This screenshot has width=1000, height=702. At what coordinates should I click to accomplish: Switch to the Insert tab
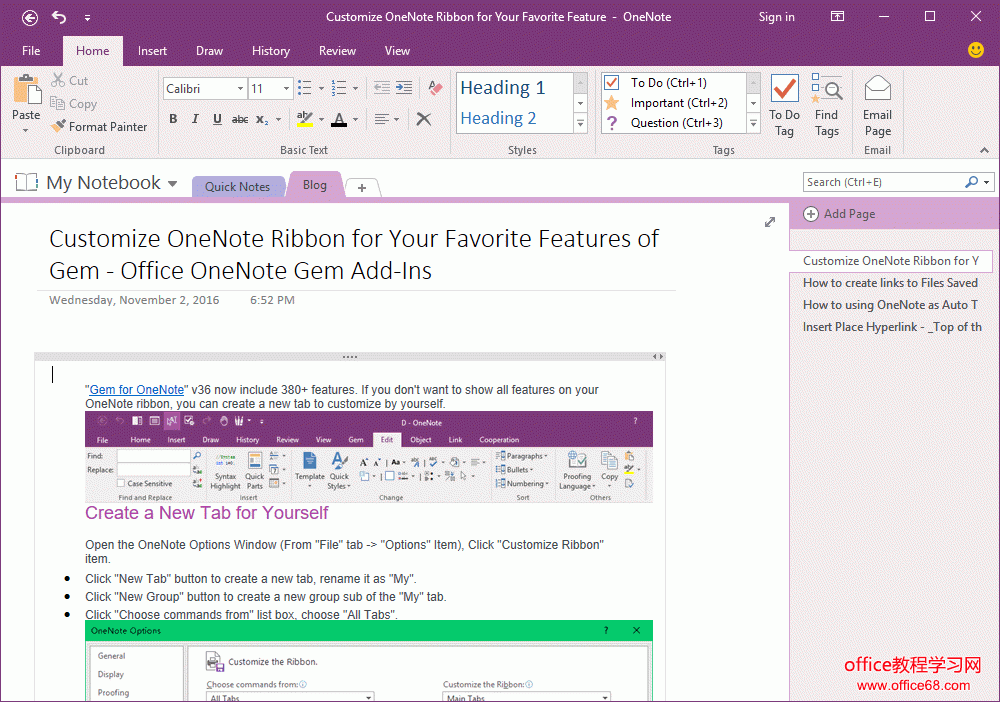click(x=152, y=51)
